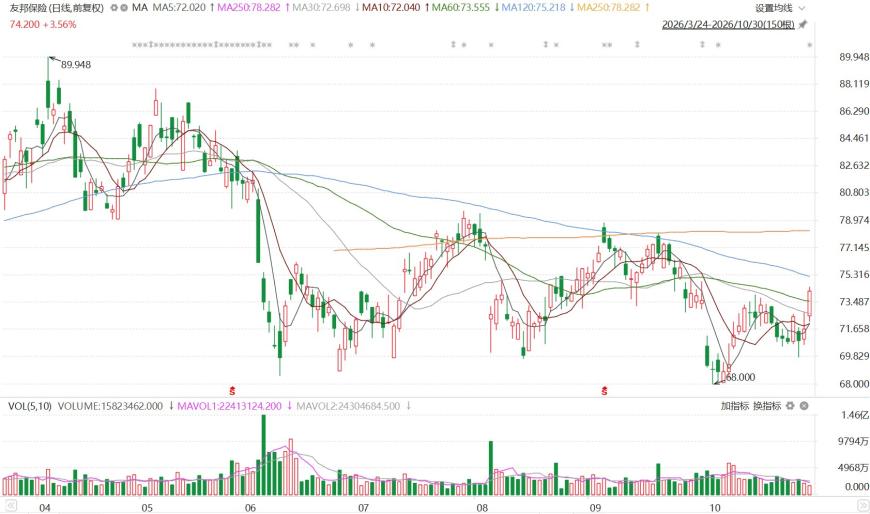Click the tallest June volume bar
870x514 pixels.
264,455
